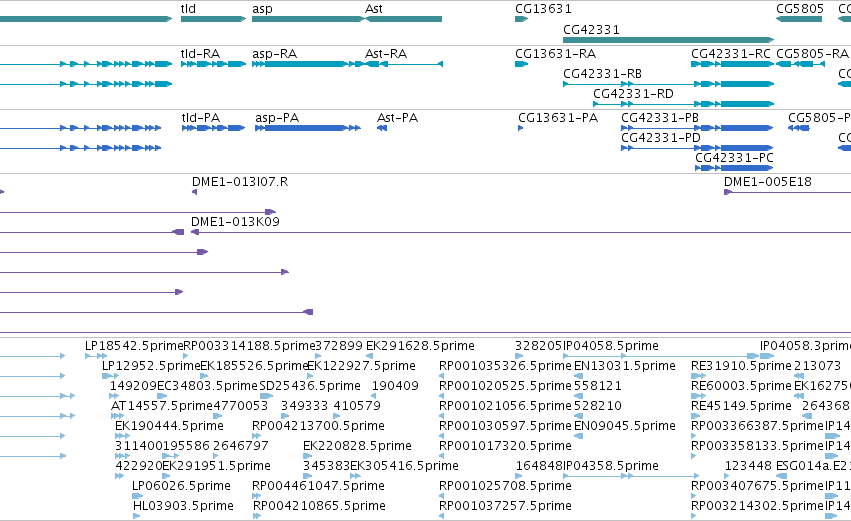Click the RP001037257.5prime EST label
The height and width of the screenshot is (521, 851).
coord(505,506)
